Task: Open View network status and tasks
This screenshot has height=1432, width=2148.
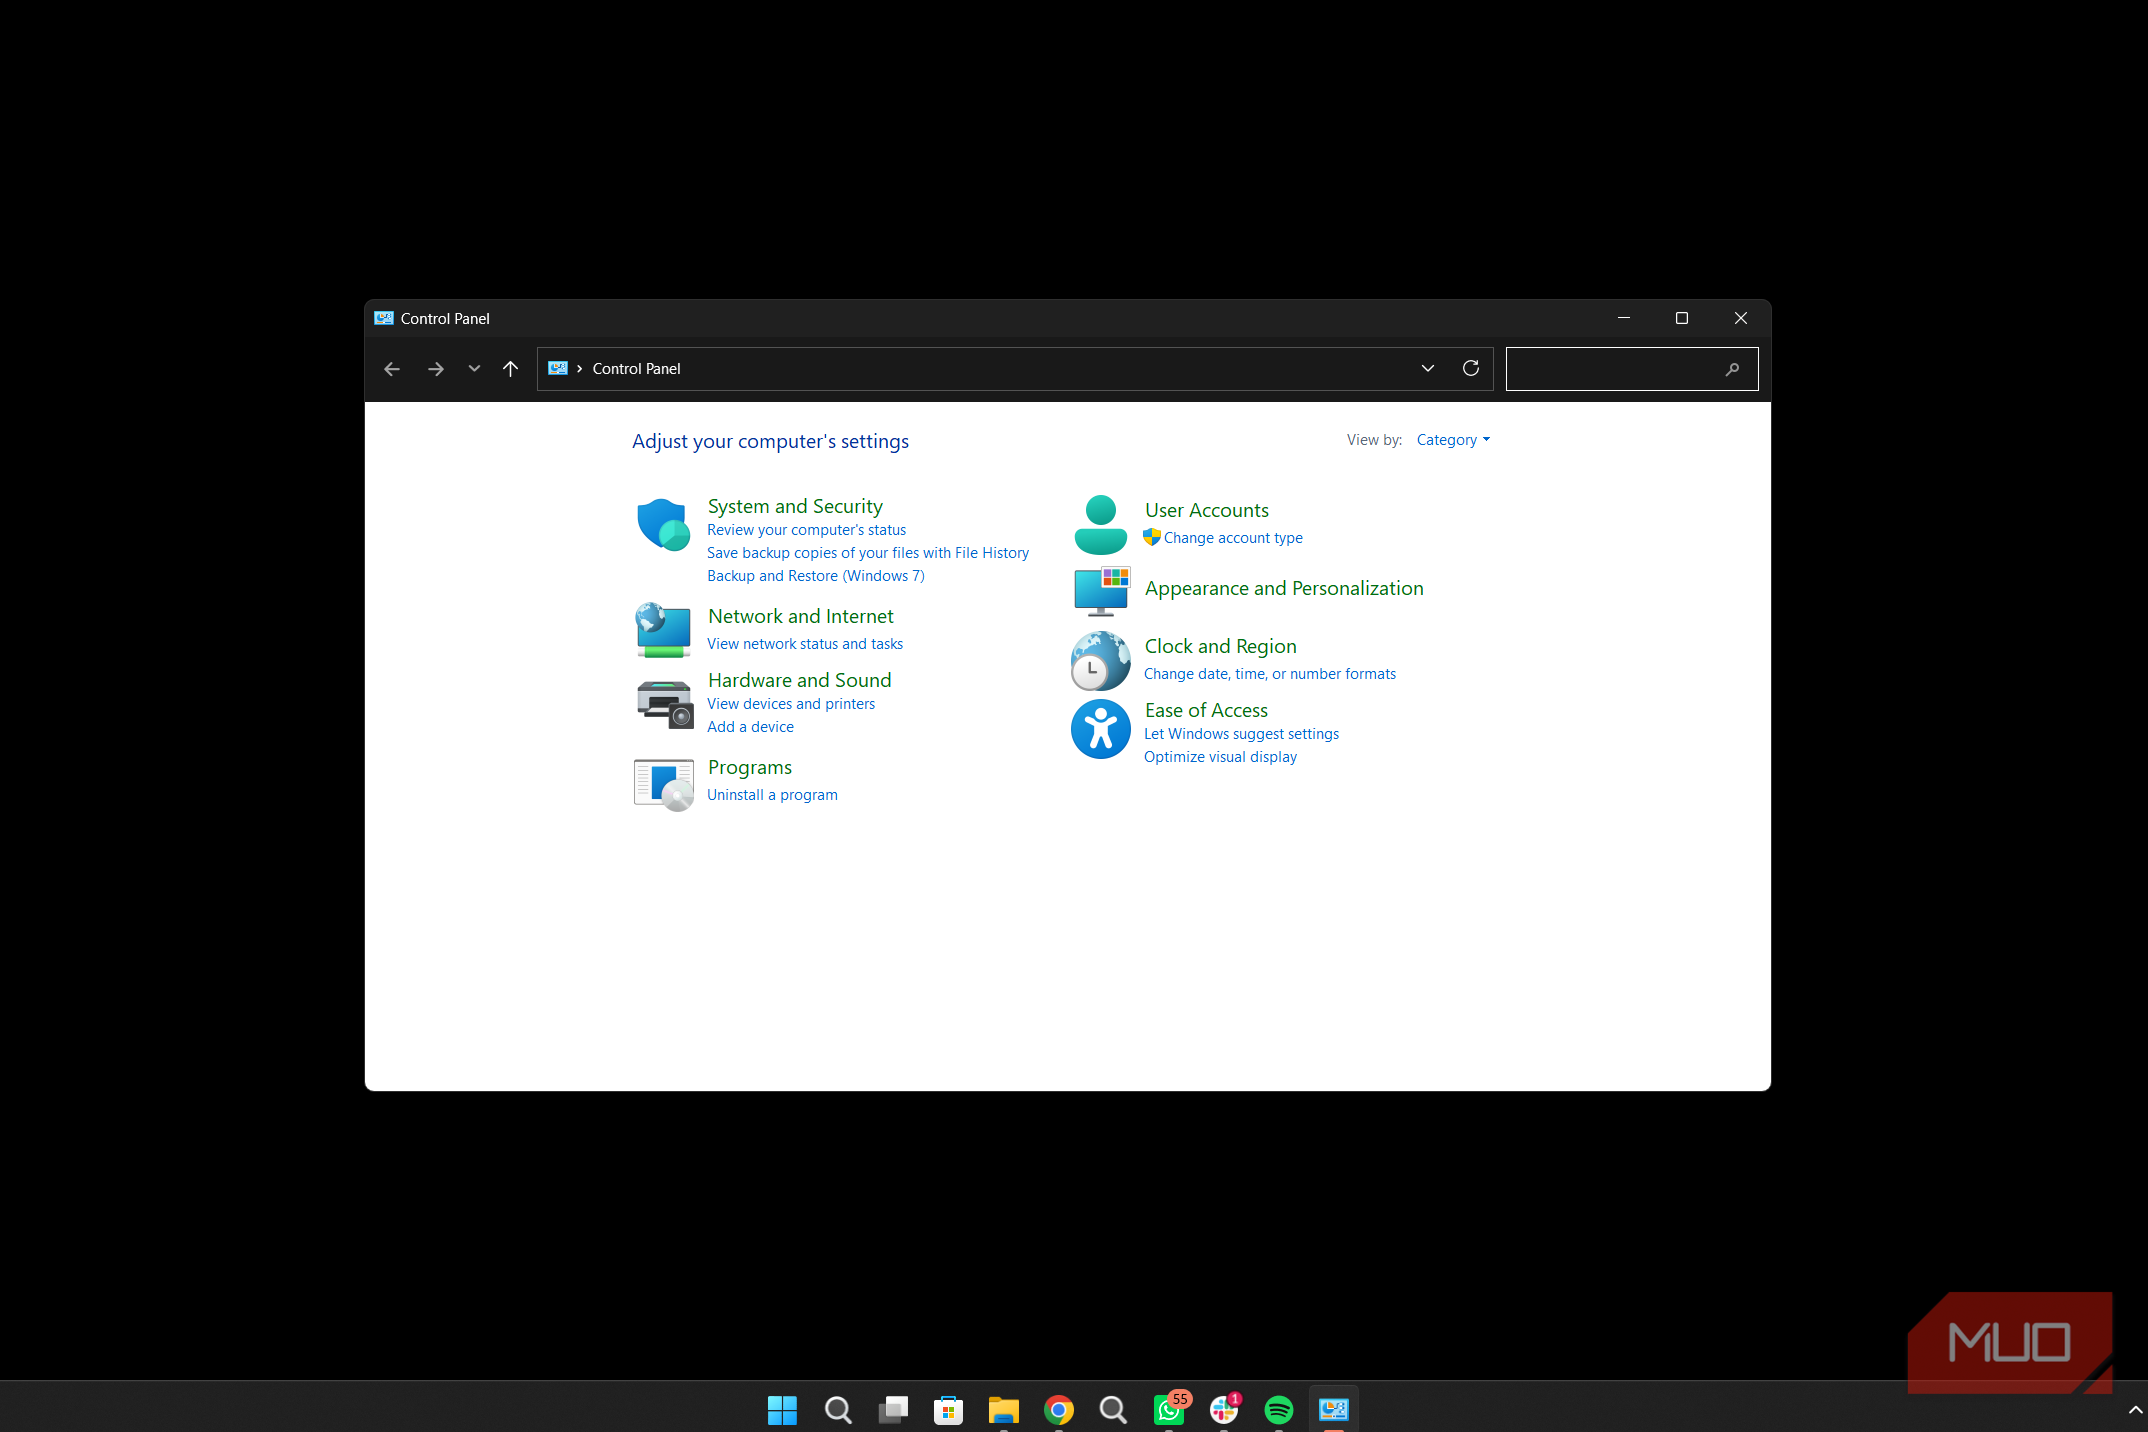Action: pos(805,644)
